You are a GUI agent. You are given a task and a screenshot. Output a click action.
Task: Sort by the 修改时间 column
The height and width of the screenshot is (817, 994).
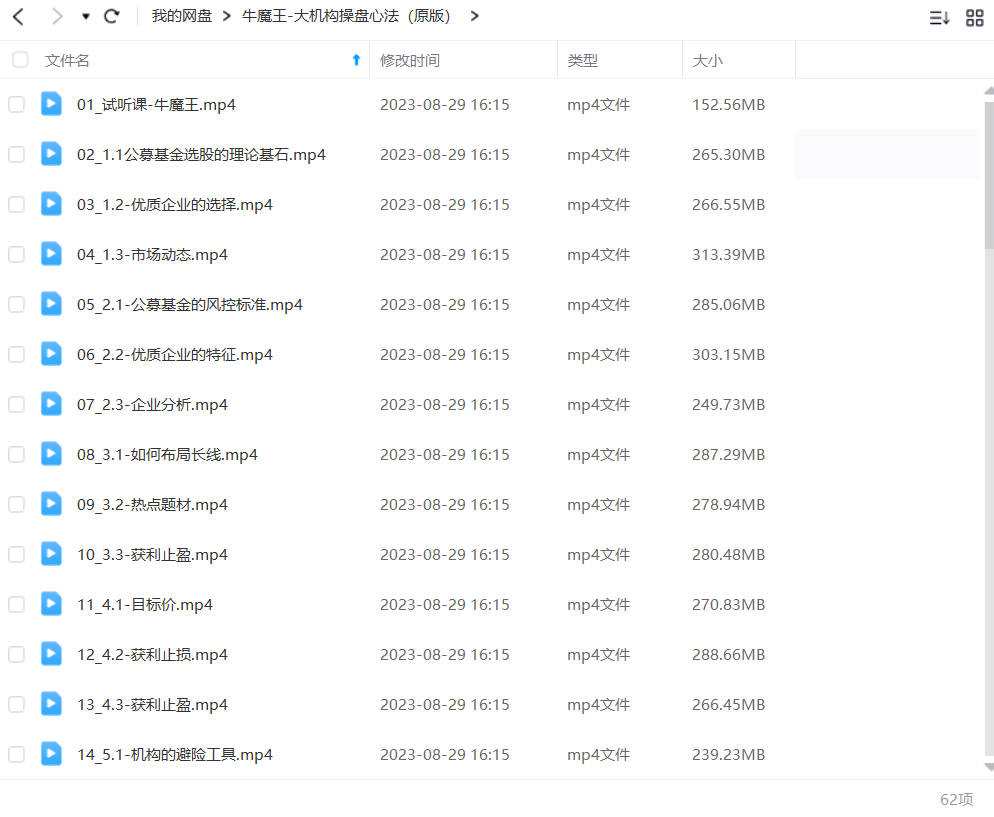410,61
